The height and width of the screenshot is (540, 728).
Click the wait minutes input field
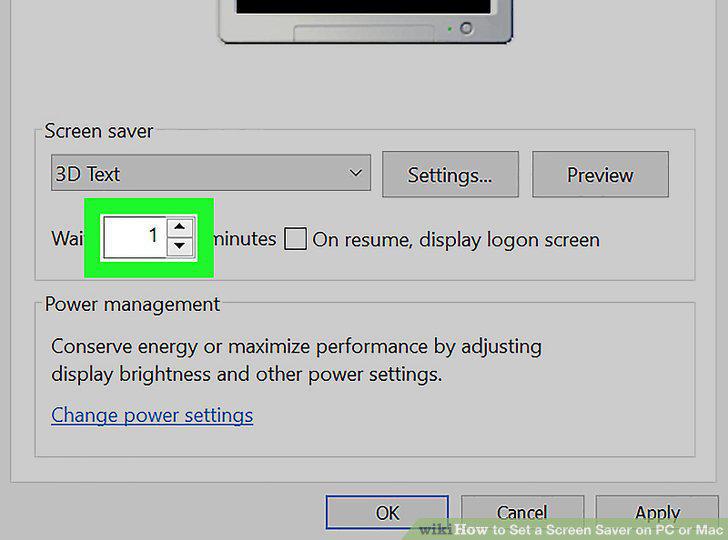[135, 237]
